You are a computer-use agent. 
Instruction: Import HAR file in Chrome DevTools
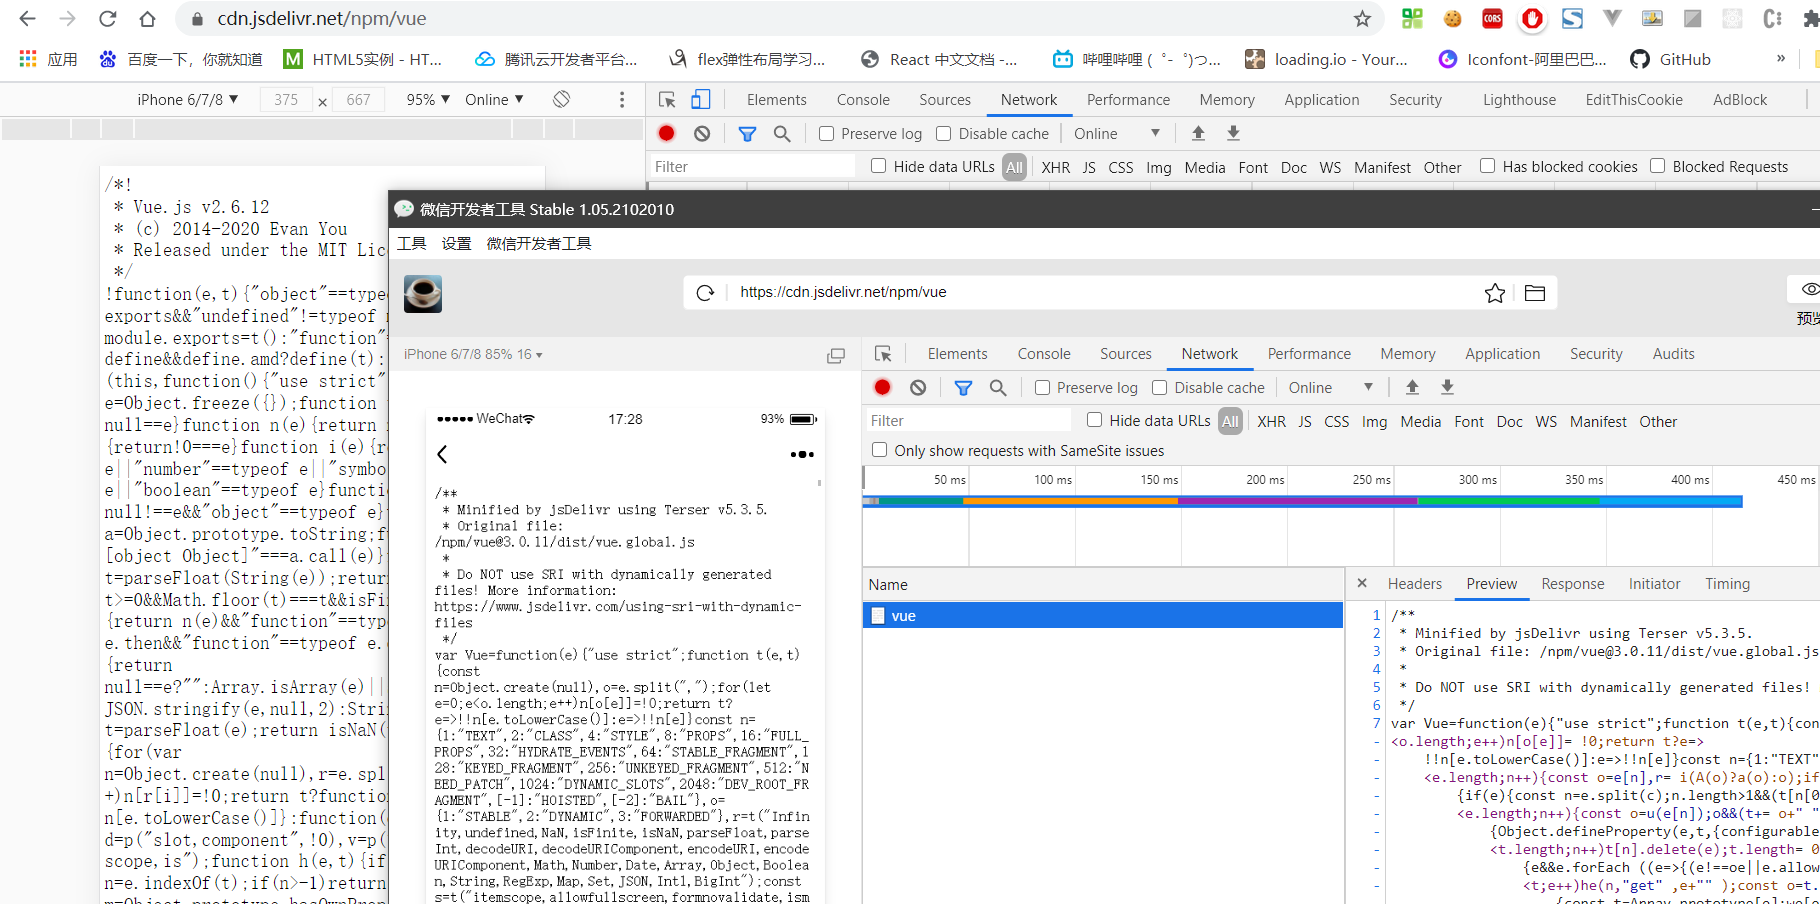click(x=1198, y=133)
